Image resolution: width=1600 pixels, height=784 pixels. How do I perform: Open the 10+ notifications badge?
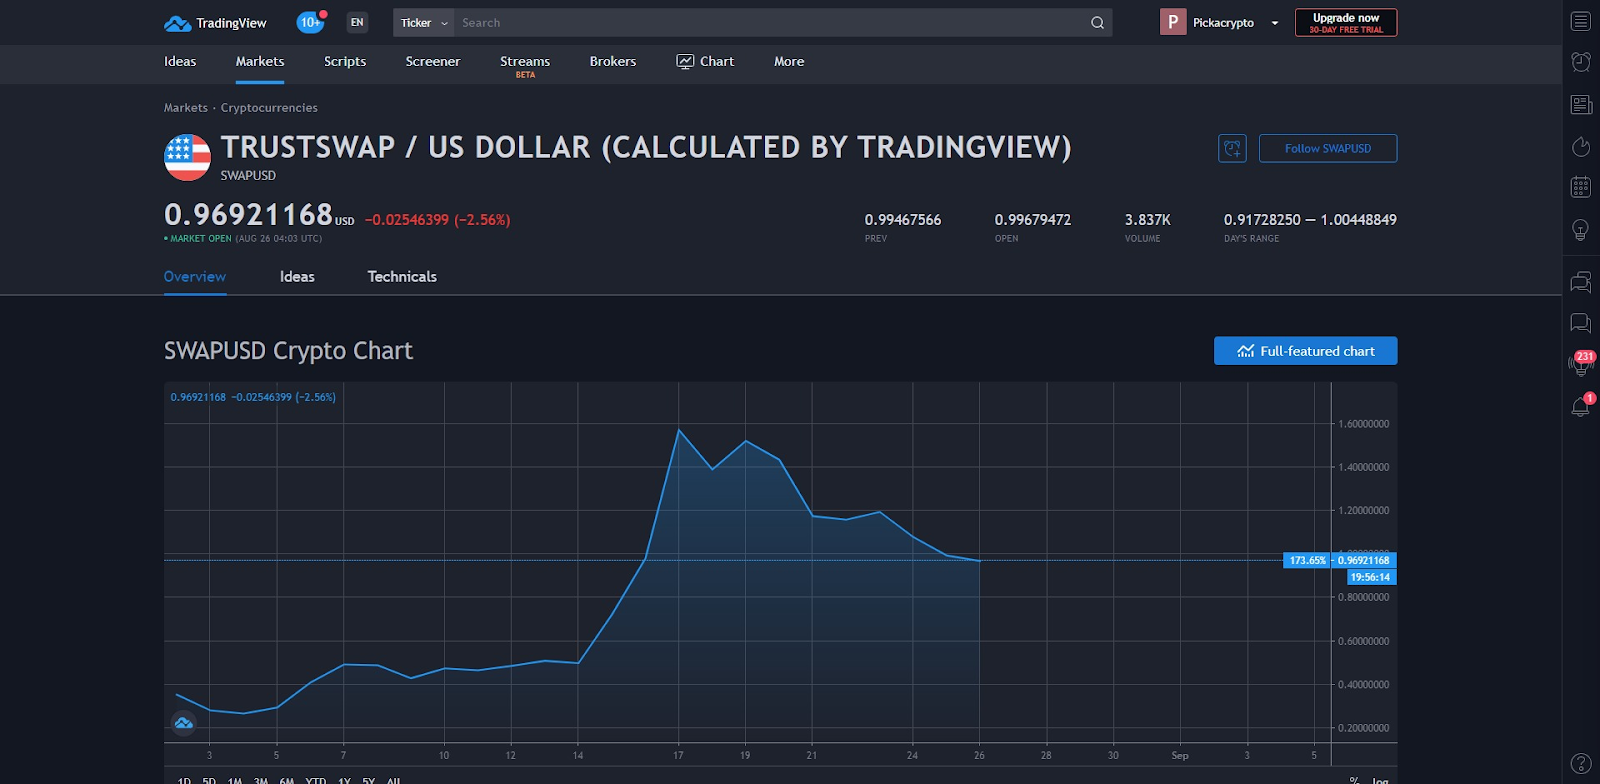tap(311, 22)
